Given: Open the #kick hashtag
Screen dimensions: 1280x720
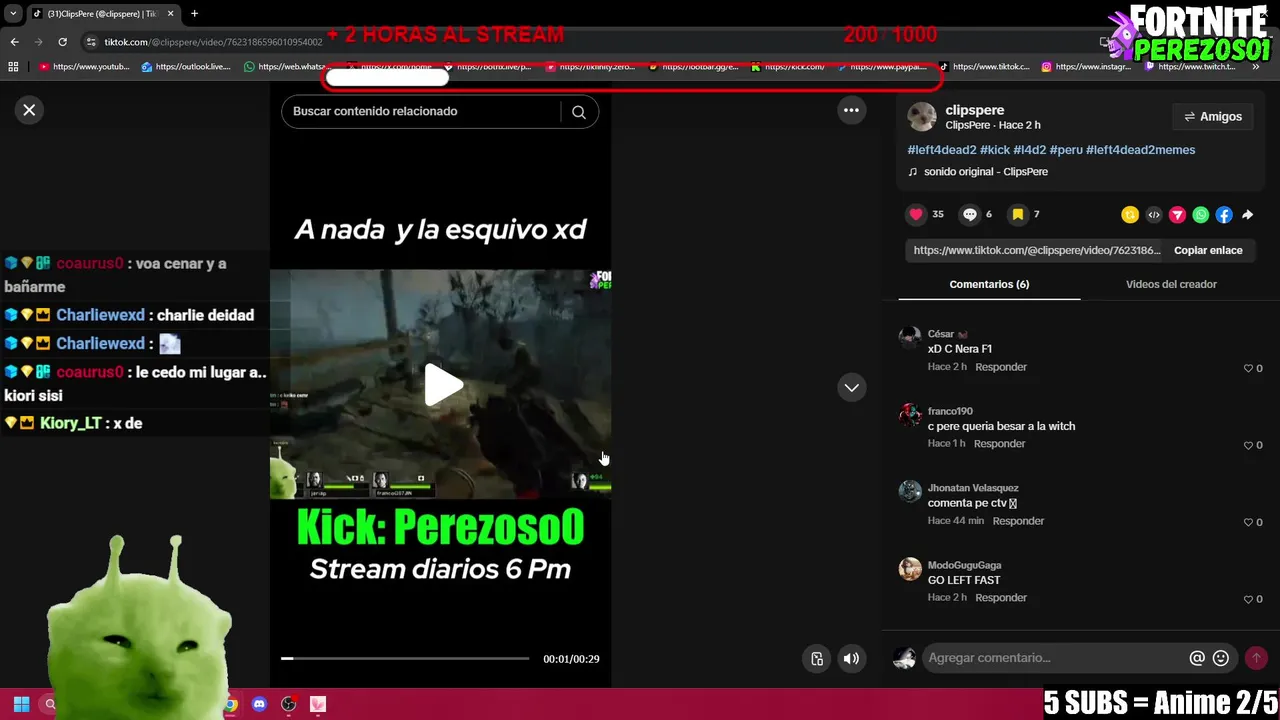Looking at the screenshot, I should click(995, 150).
